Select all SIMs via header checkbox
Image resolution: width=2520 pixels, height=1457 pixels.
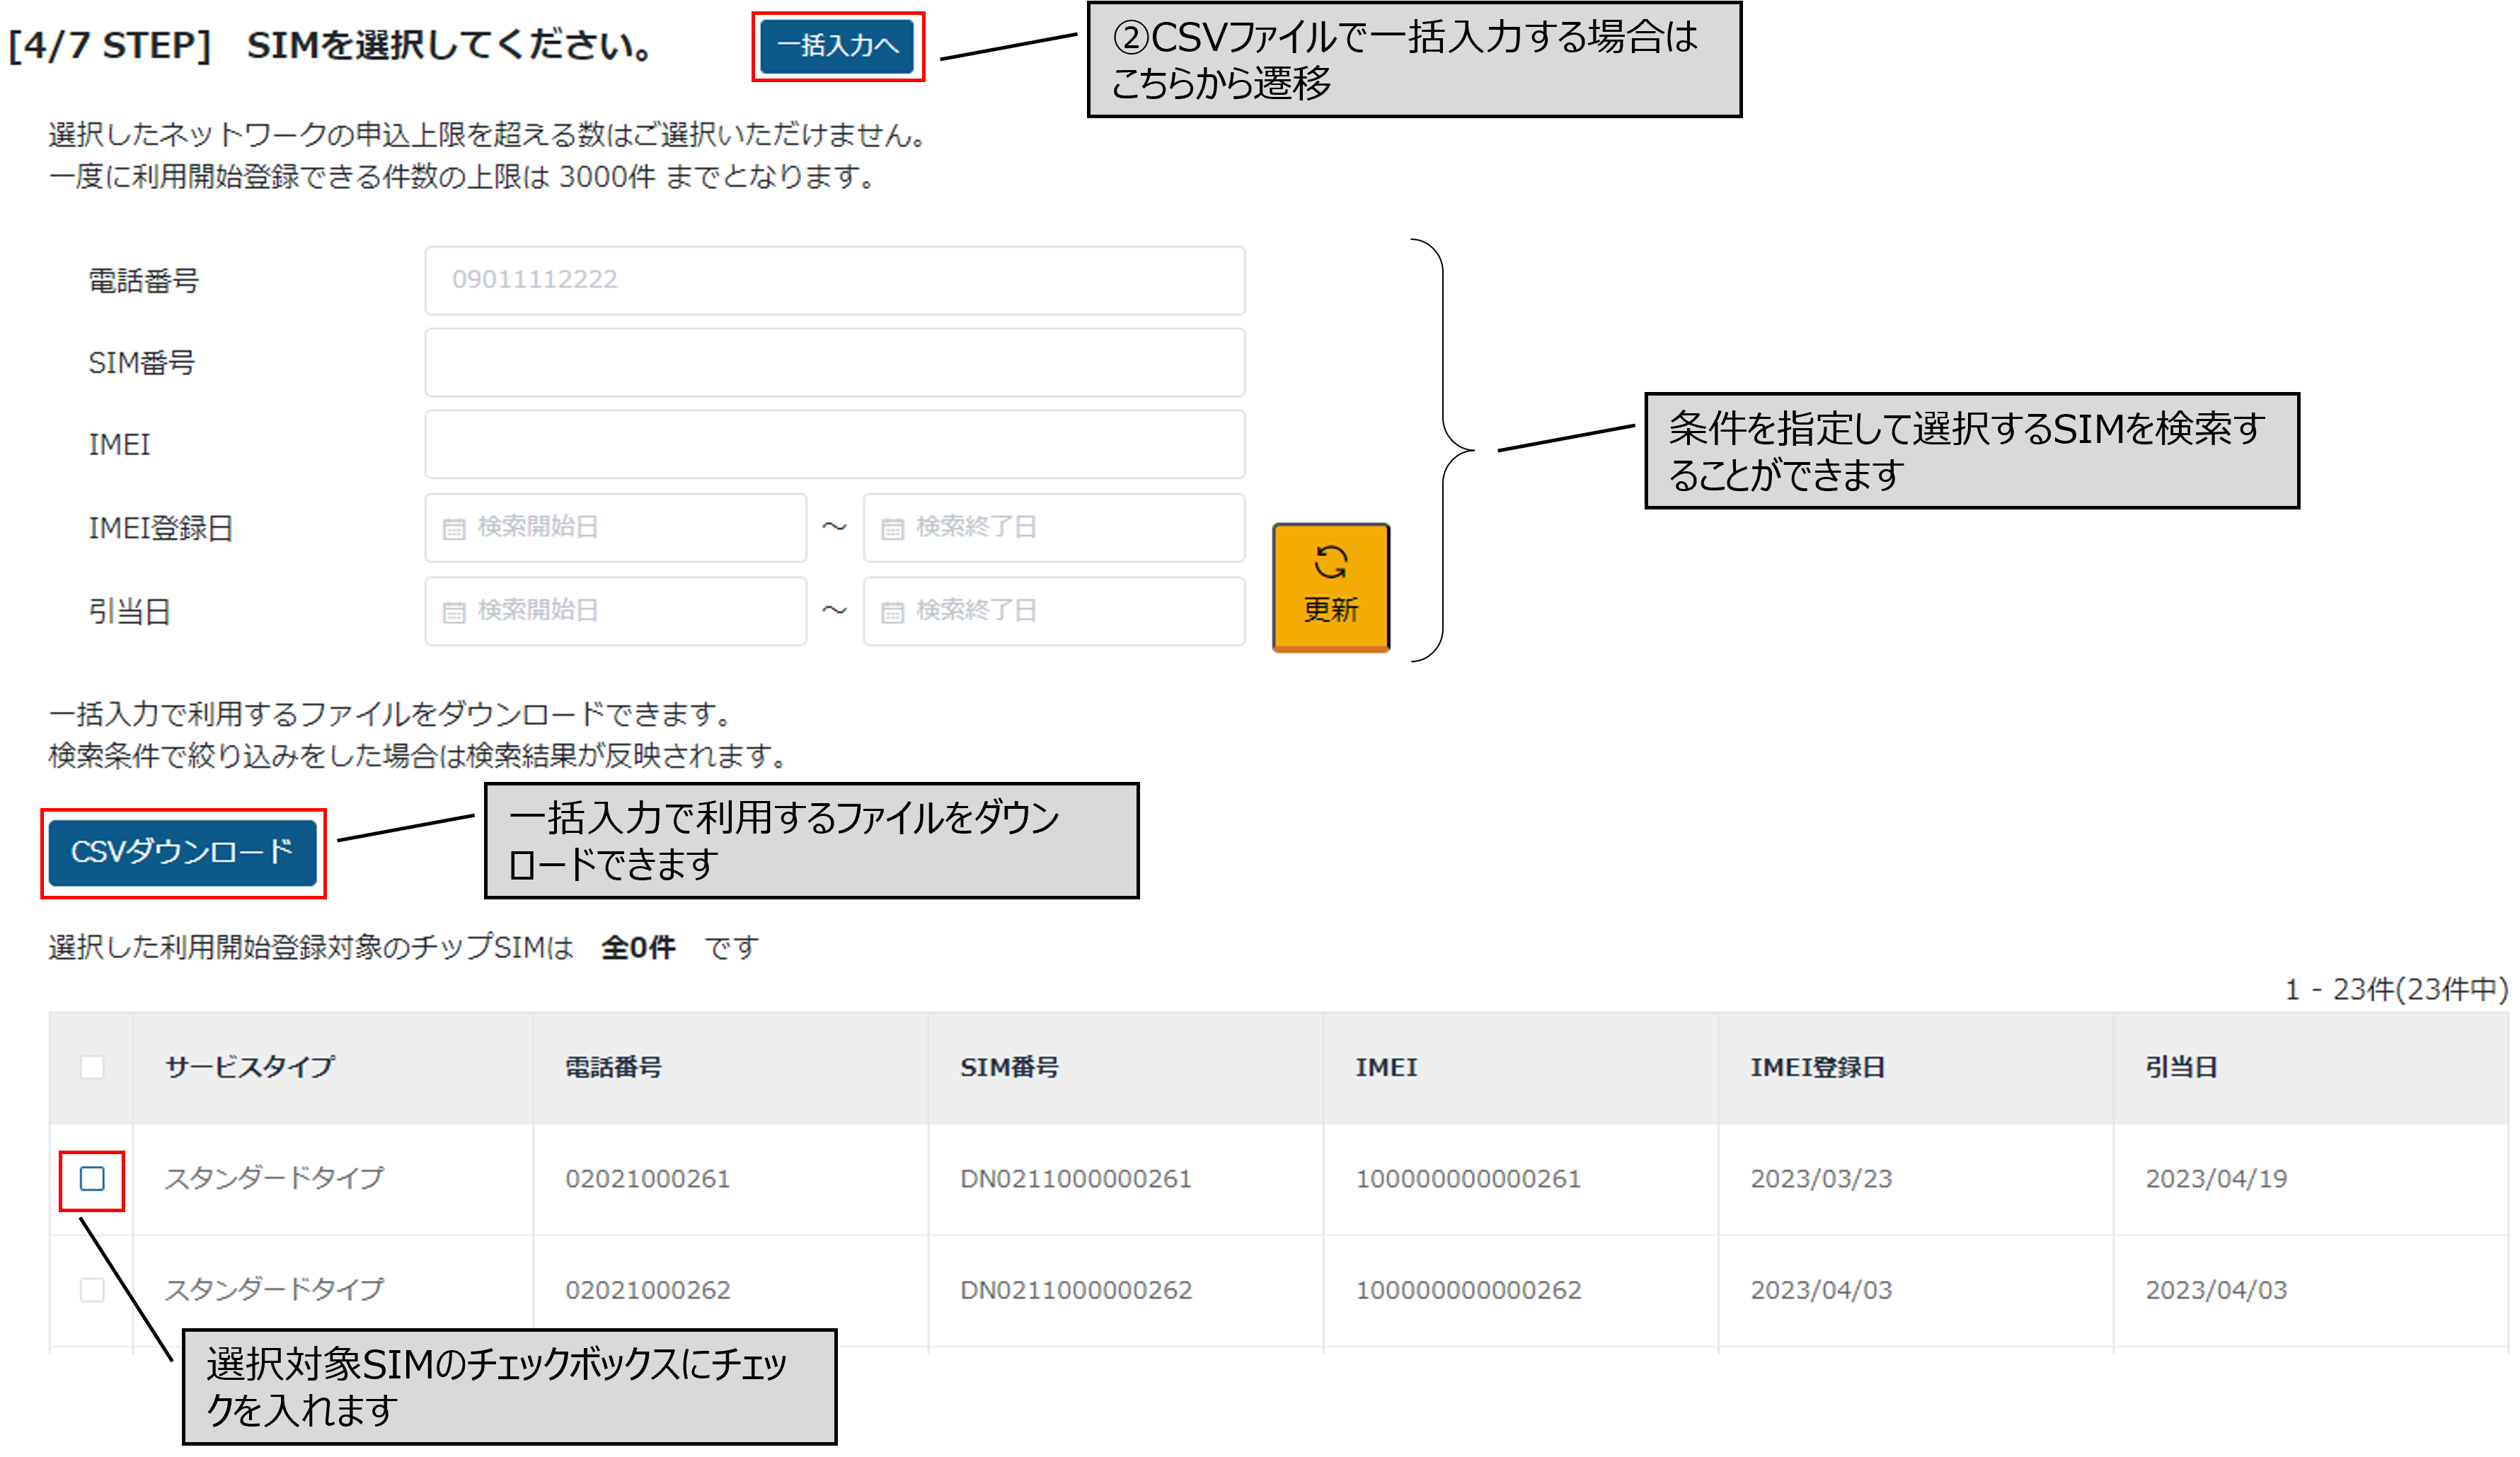point(92,1068)
